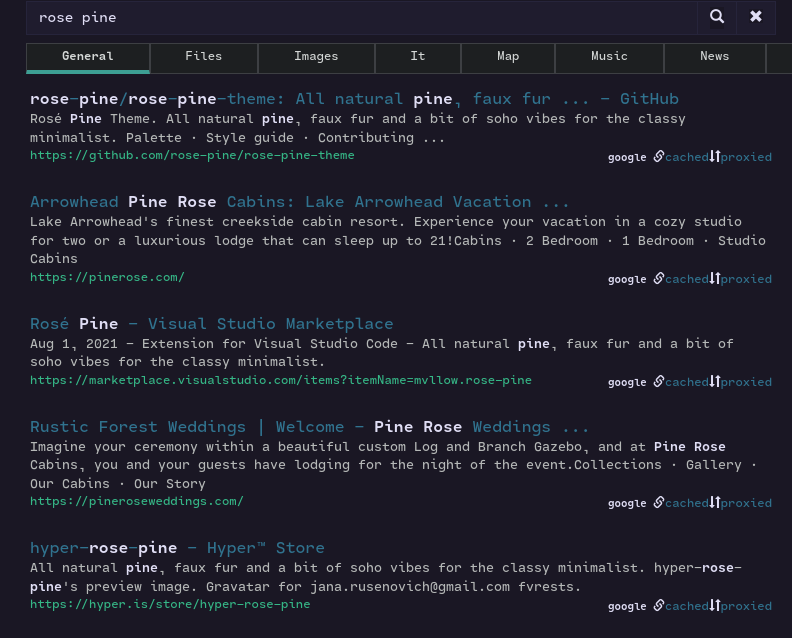Click the 'google' engine label on the GitHub result
The image size is (792, 638).
(627, 158)
